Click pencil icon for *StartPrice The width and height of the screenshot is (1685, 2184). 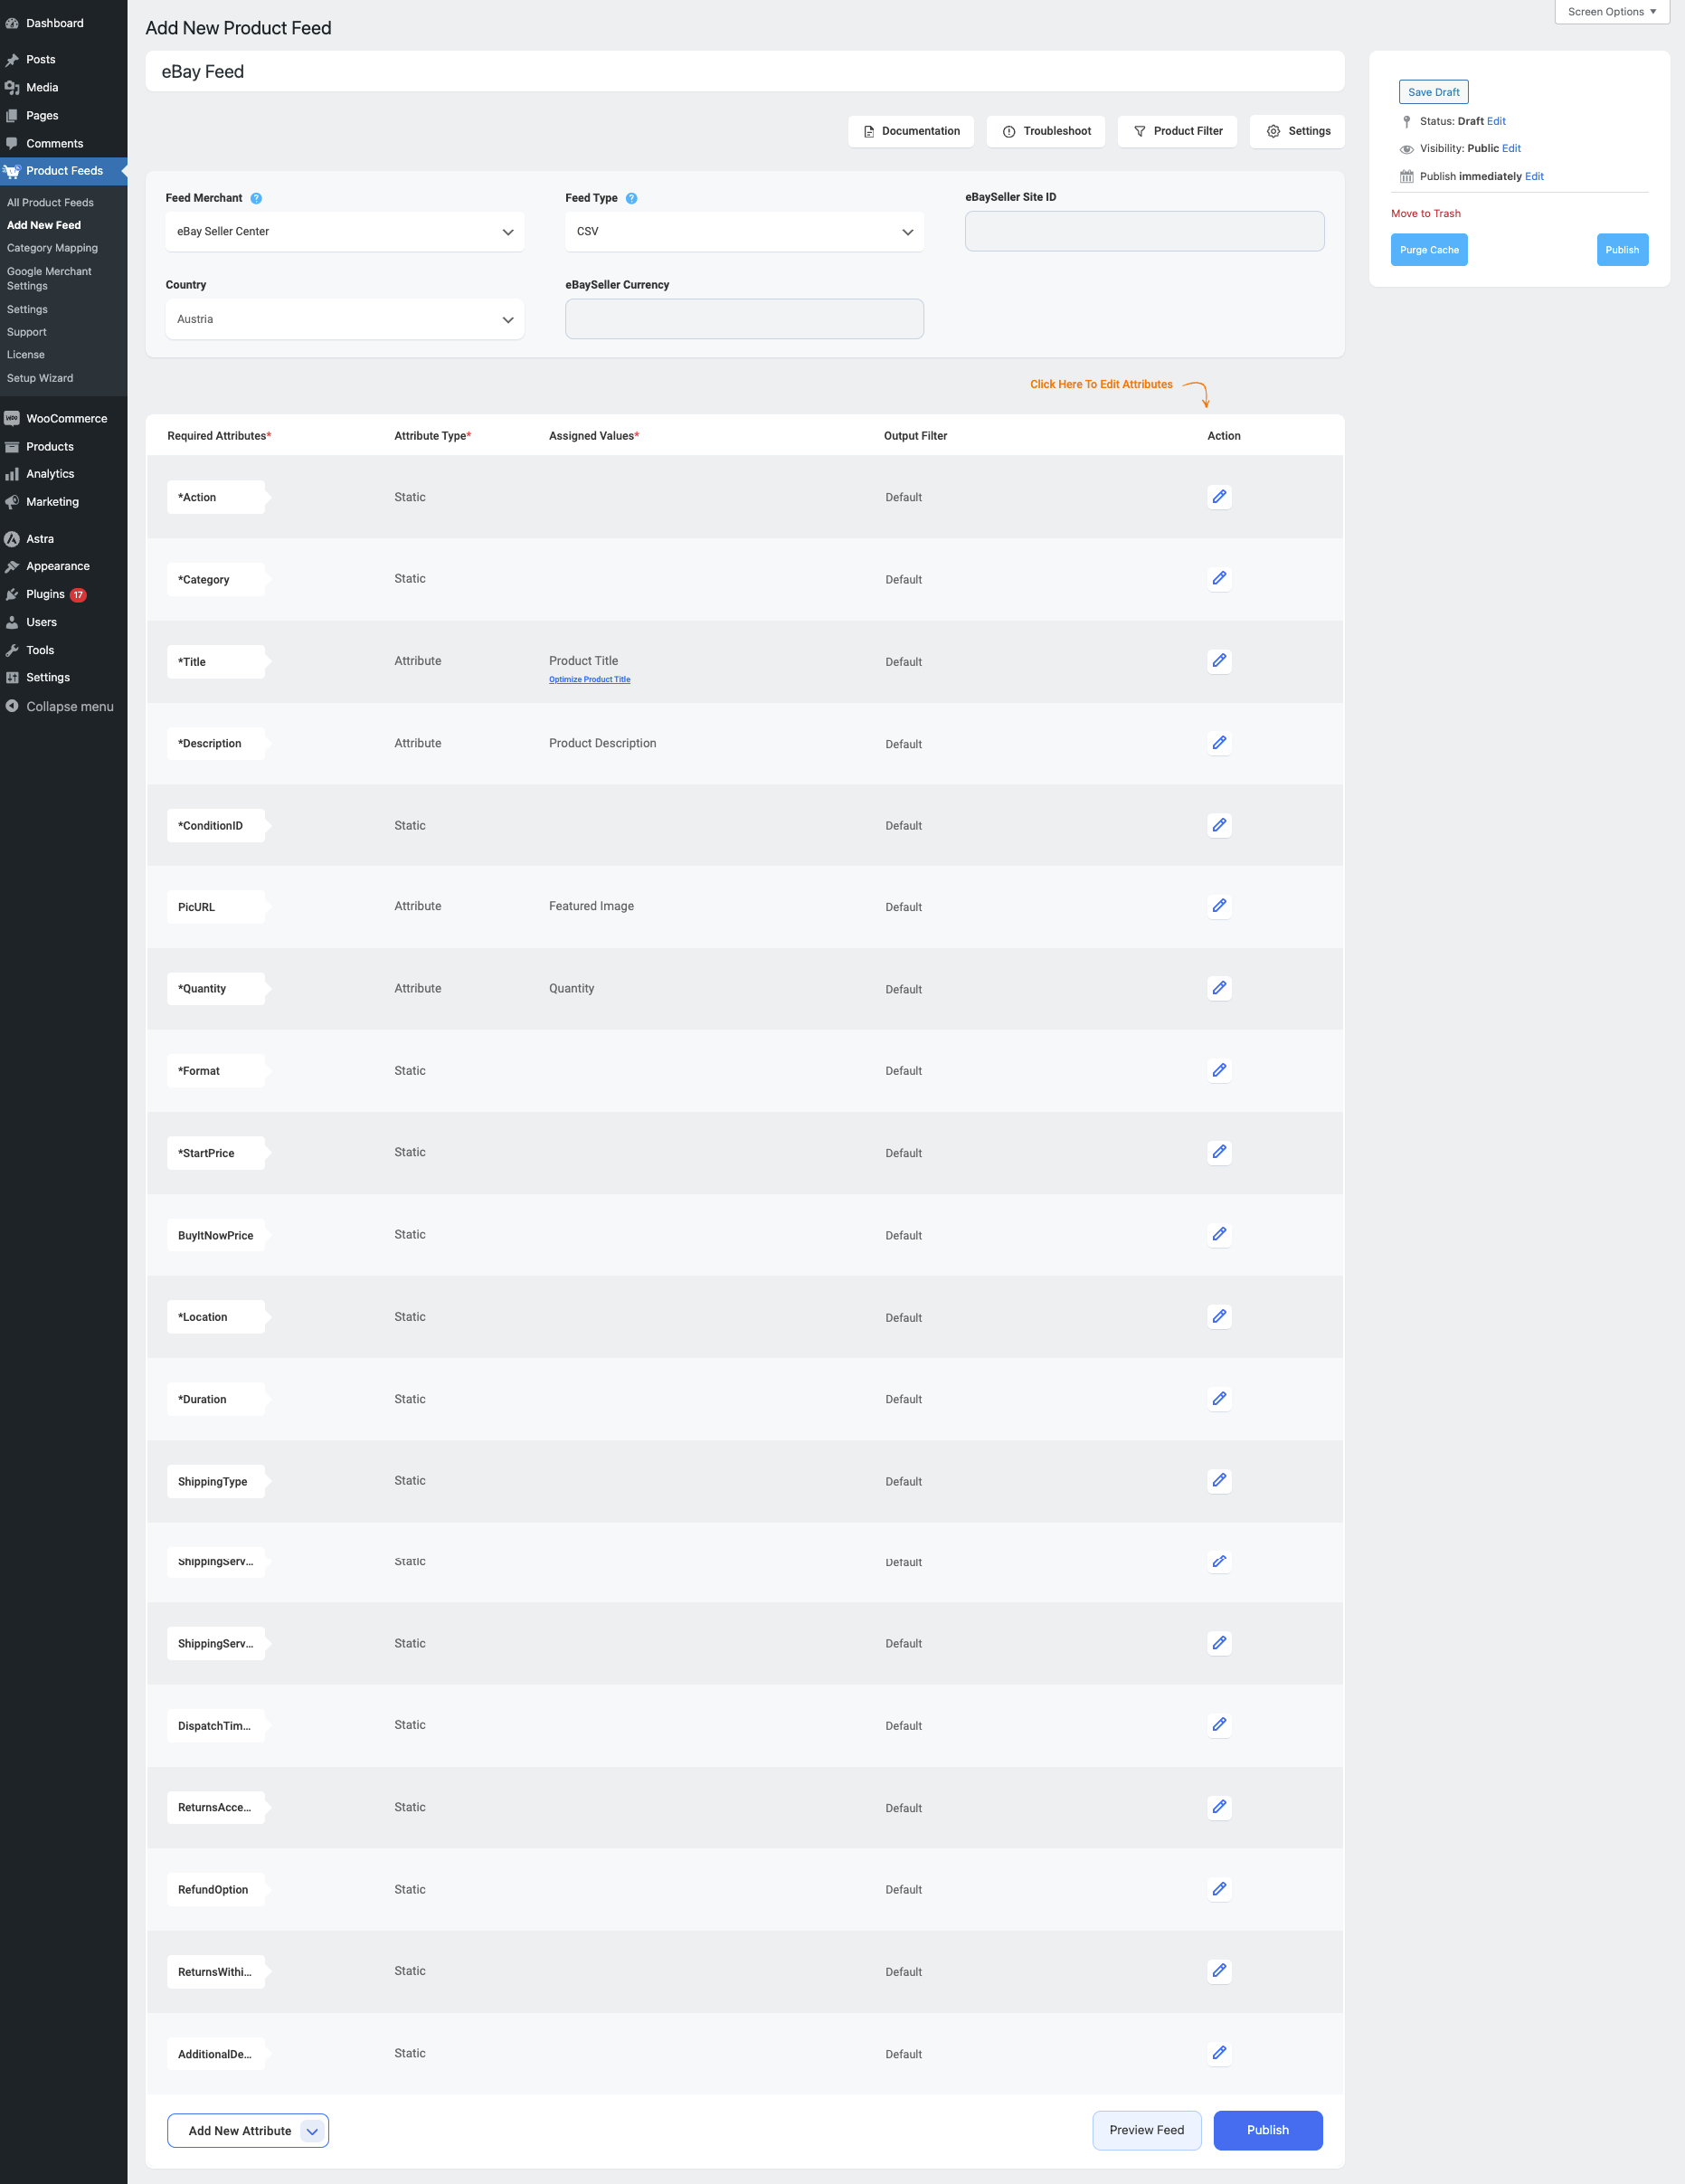(1219, 1152)
